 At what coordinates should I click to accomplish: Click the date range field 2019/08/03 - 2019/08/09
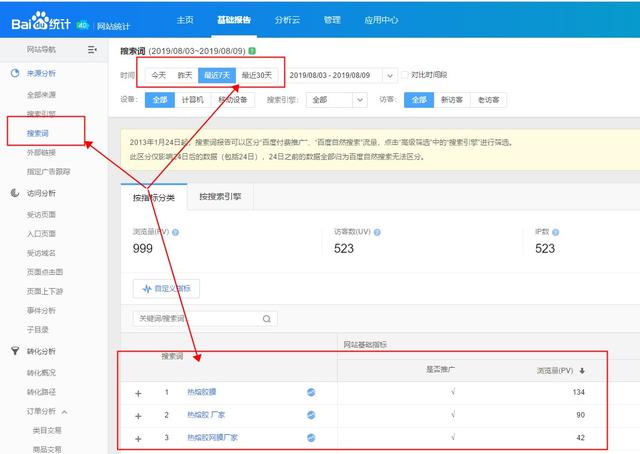334,76
